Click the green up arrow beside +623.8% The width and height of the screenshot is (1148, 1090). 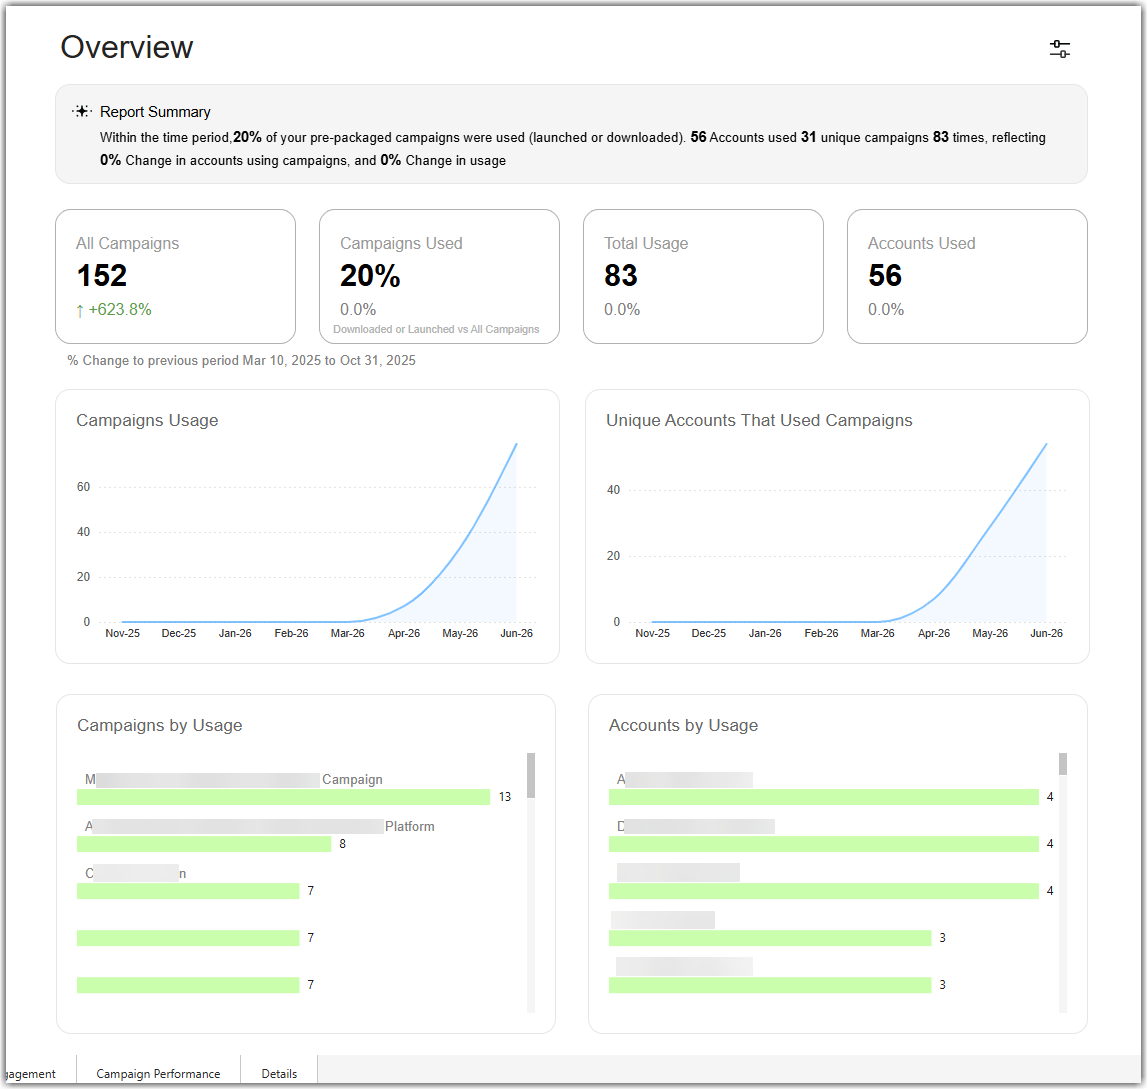click(80, 310)
